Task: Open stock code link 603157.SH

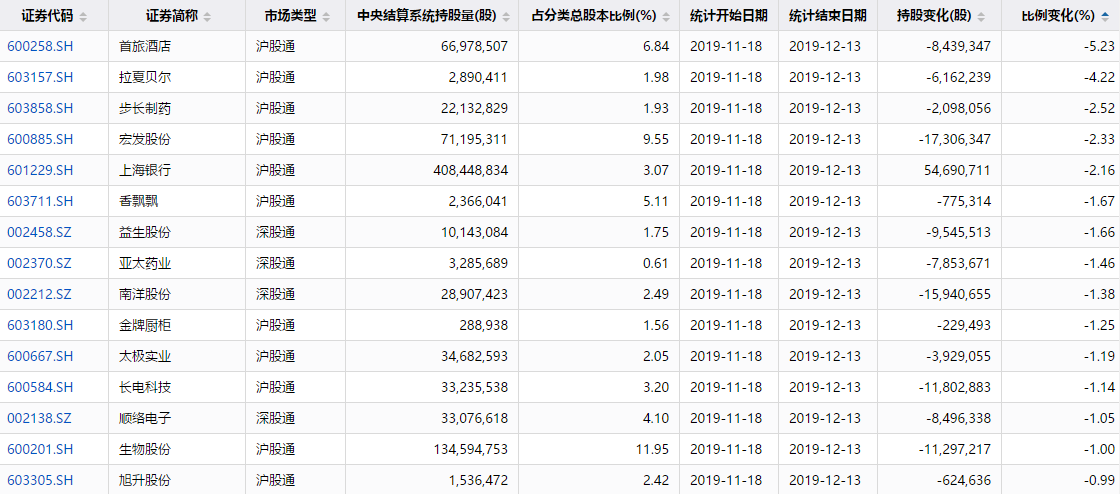Action: tap(40, 77)
